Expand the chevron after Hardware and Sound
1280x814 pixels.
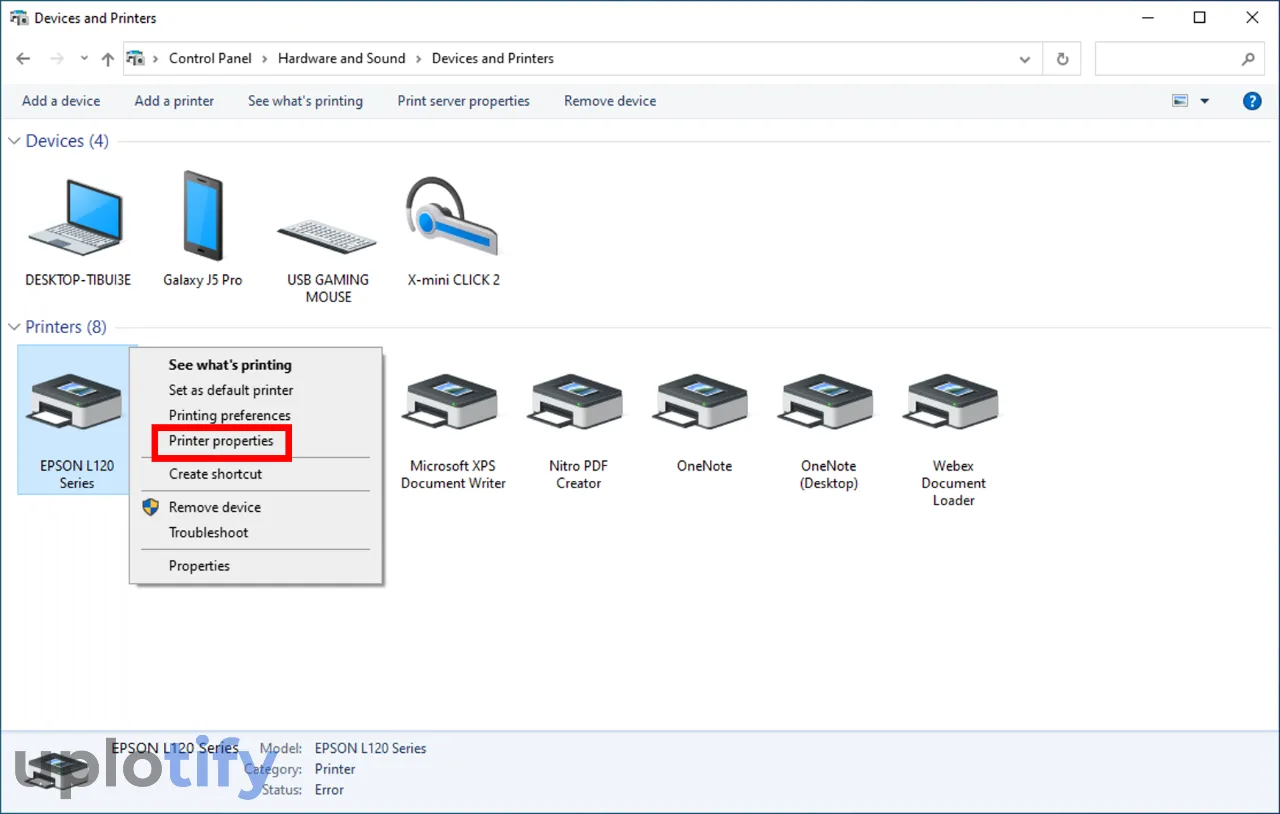(419, 59)
